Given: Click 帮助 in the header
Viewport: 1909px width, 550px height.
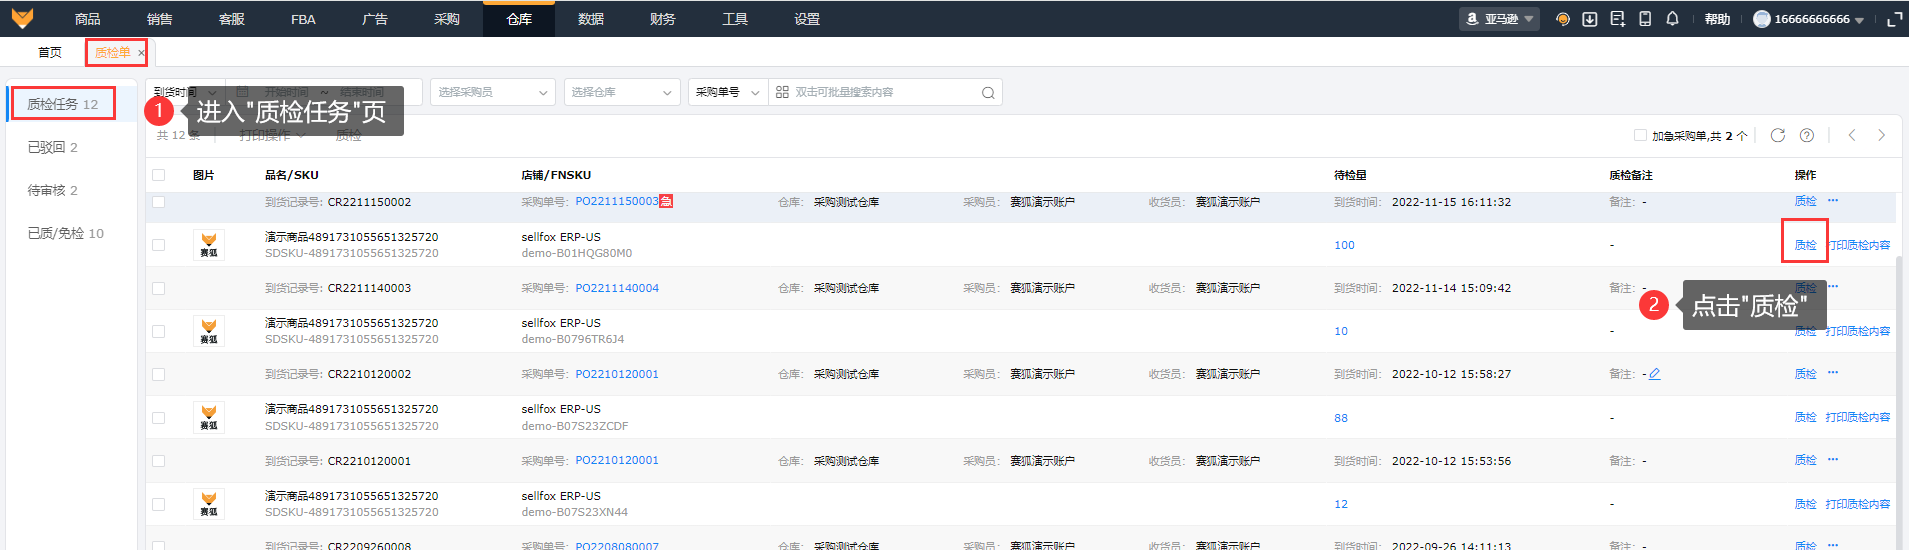Looking at the screenshot, I should click(1717, 19).
